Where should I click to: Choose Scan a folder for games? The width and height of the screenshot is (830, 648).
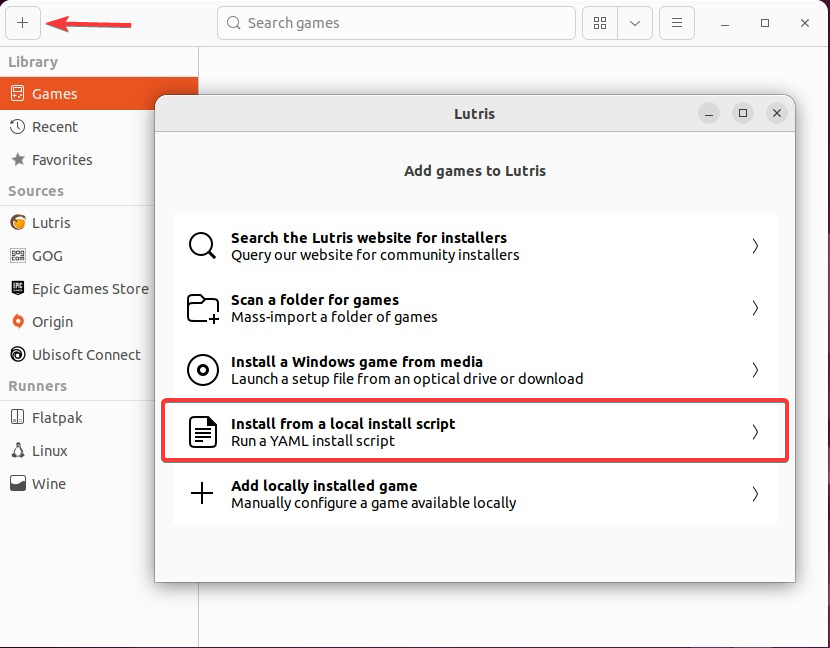point(474,308)
